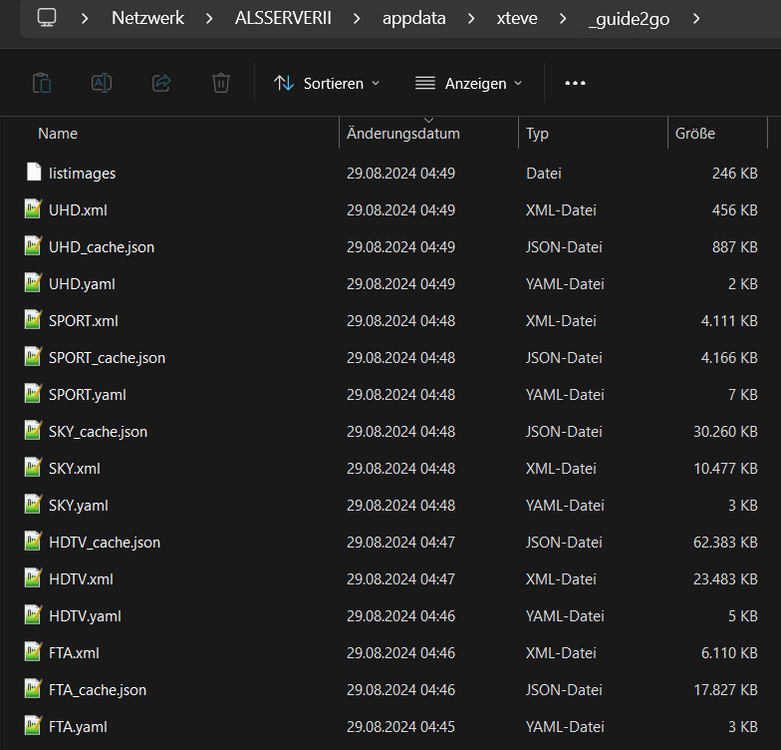The image size is (781, 750).
Task: Click the SPORT_cache.json file icon
Action: point(33,357)
